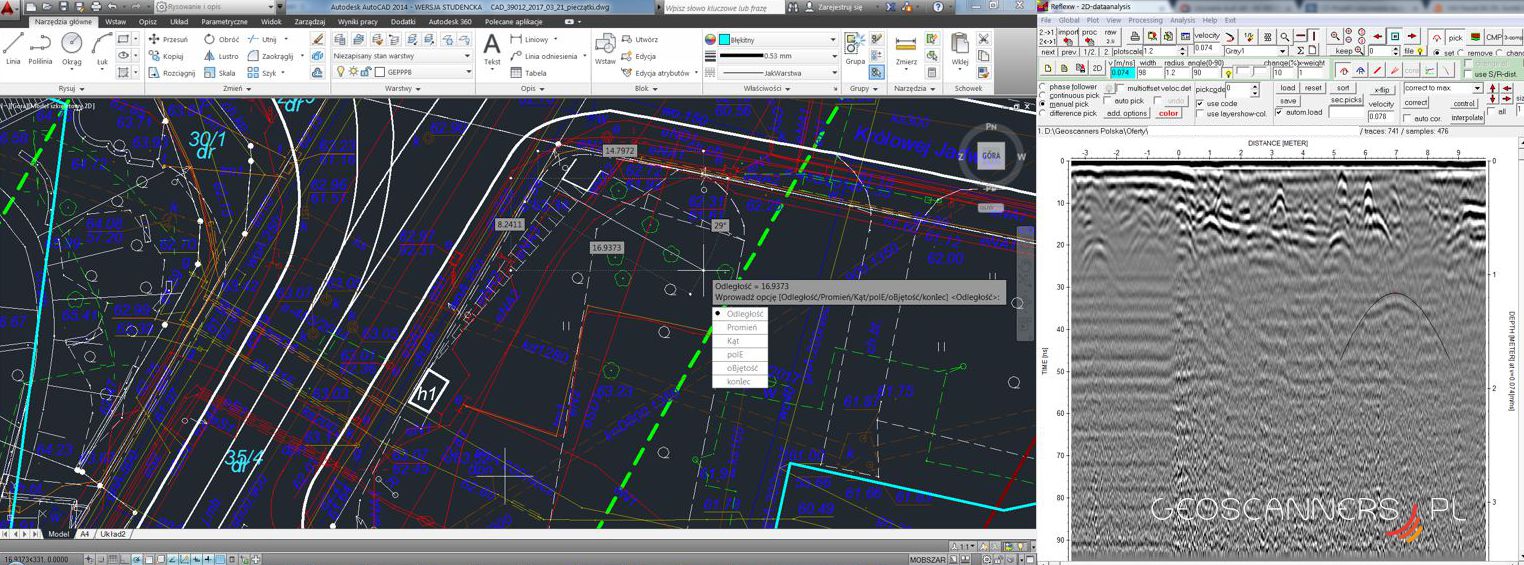Open the Parametryczne ribbon tab

224,21
